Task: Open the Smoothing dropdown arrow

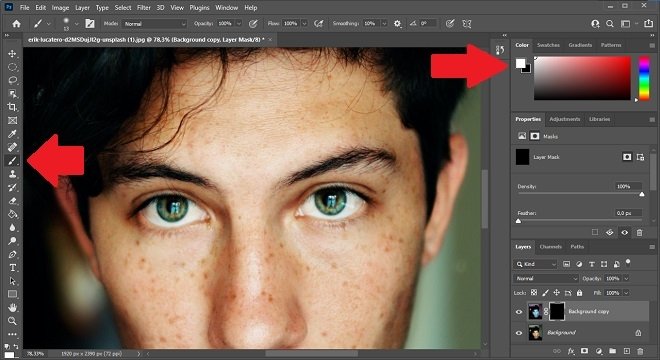Action: (384, 24)
